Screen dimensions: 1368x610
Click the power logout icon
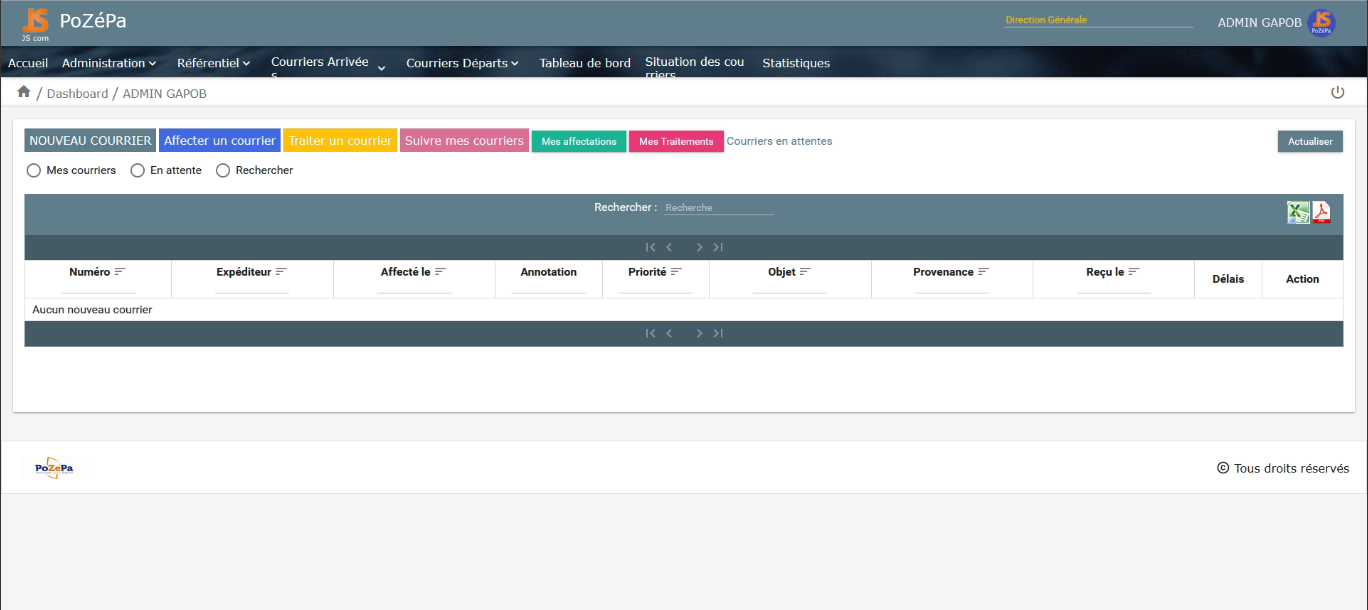[x=1337, y=93]
